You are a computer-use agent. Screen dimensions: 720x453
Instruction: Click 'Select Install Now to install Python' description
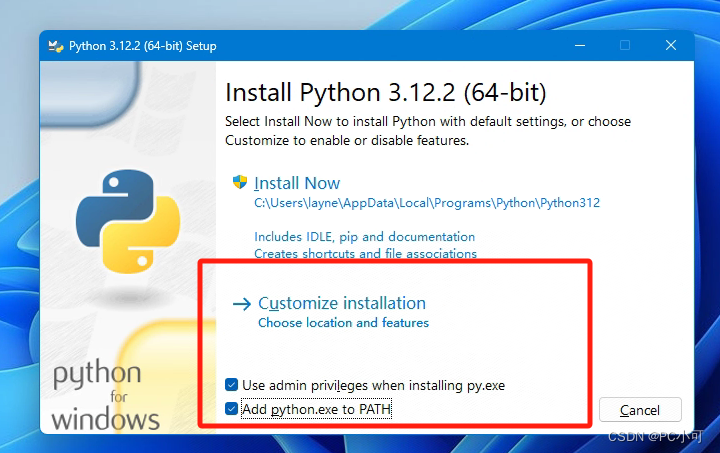428,131
